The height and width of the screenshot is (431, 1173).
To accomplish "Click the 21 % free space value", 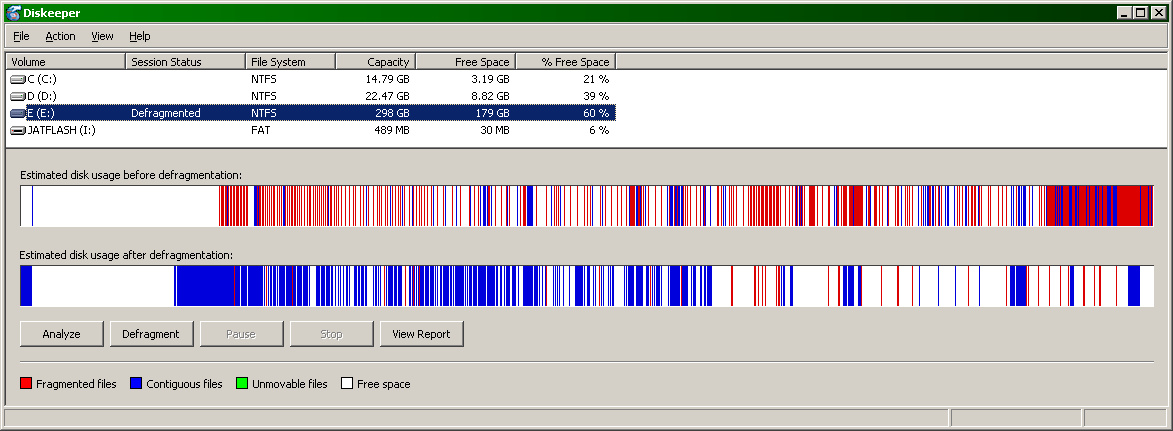I will tap(597, 79).
